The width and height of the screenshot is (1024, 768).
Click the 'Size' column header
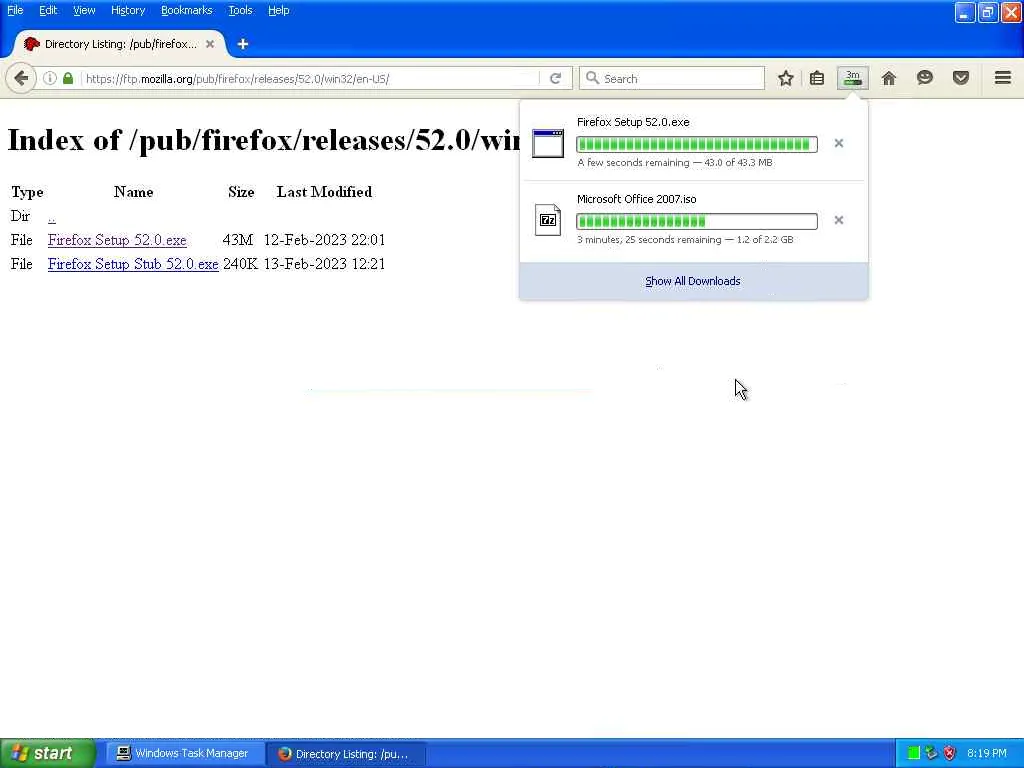coord(241,192)
